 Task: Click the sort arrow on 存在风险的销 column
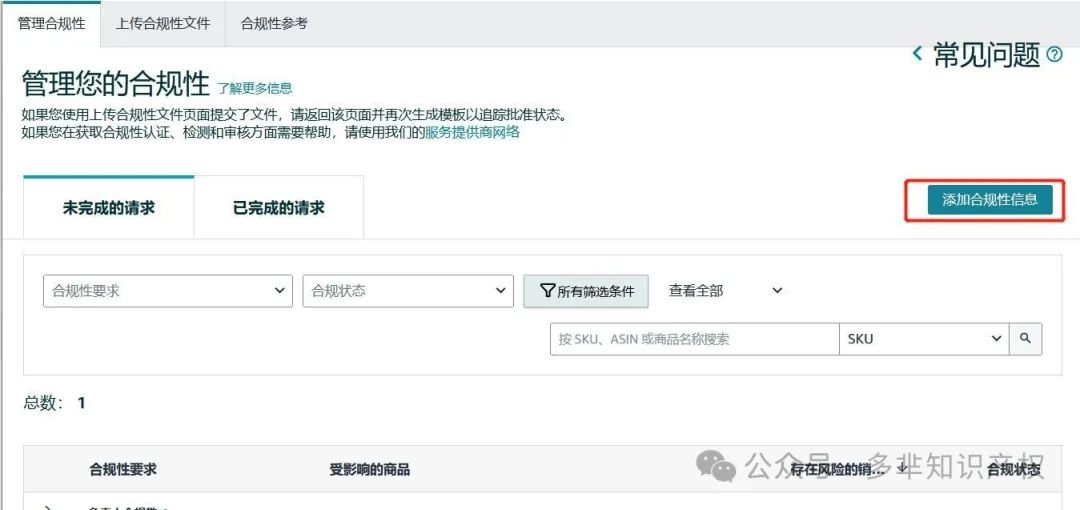tap(903, 468)
